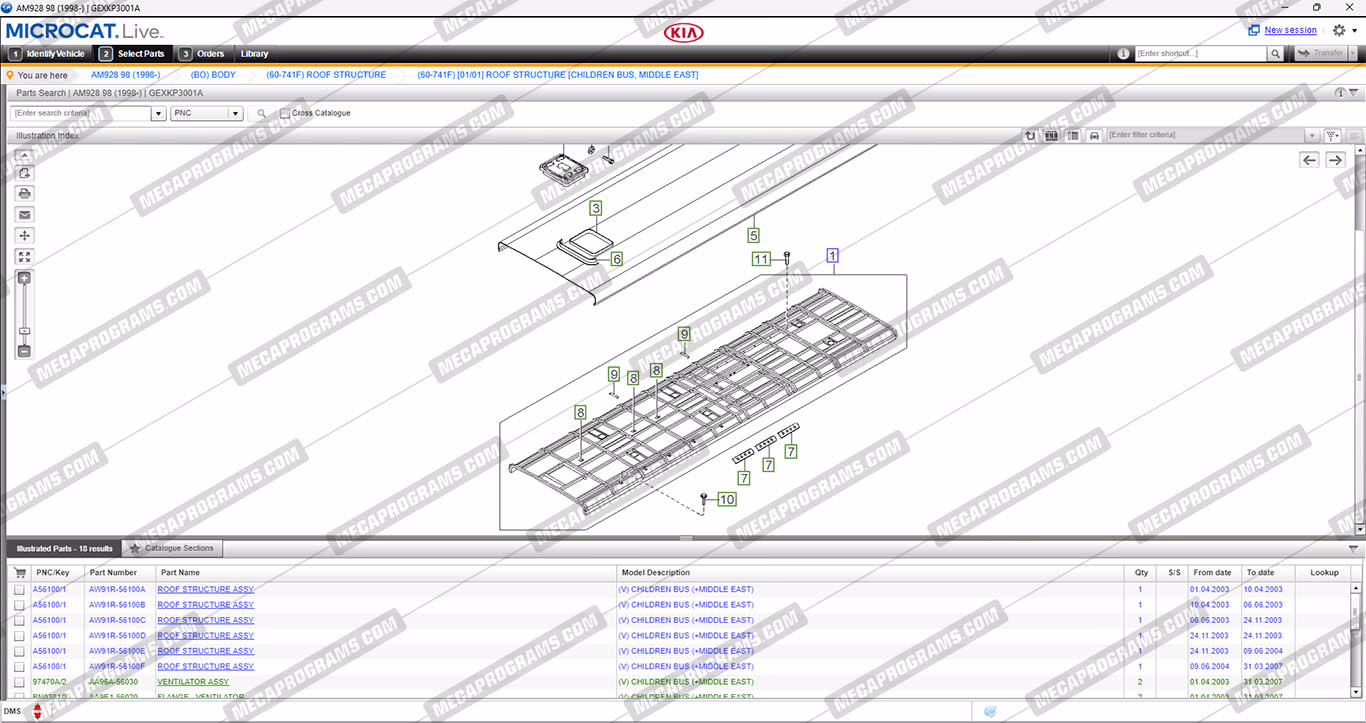Click the New session window icon
The image size is (1366, 723).
click(1254, 30)
